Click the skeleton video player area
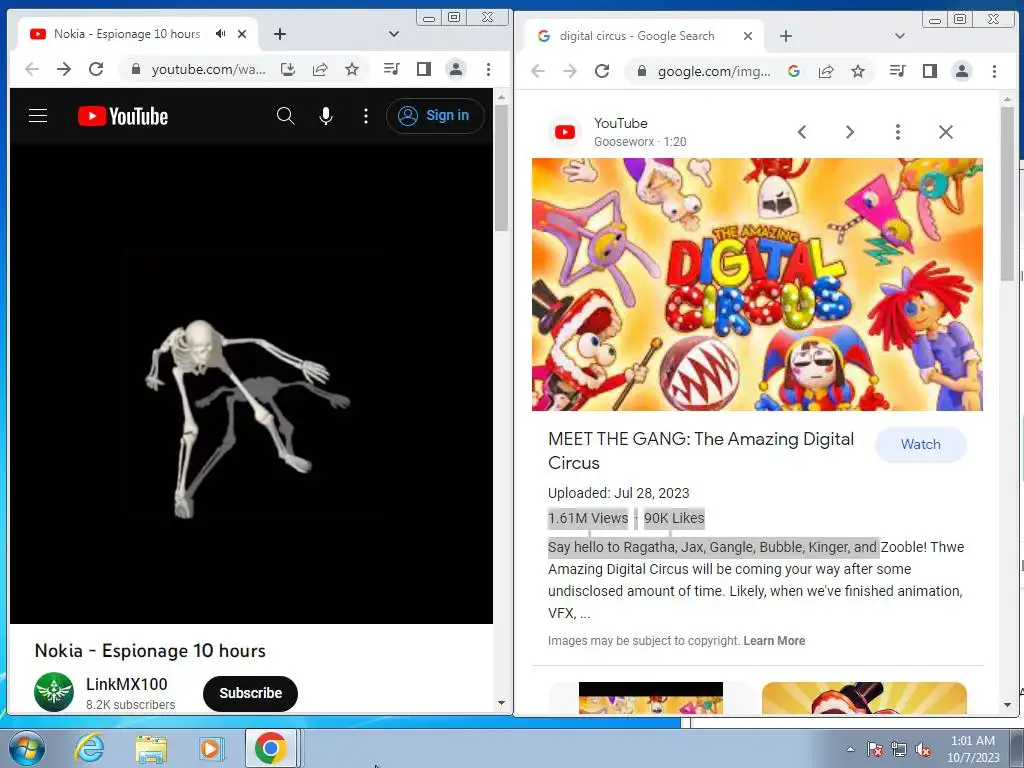Image resolution: width=1024 pixels, height=768 pixels. tap(251, 384)
